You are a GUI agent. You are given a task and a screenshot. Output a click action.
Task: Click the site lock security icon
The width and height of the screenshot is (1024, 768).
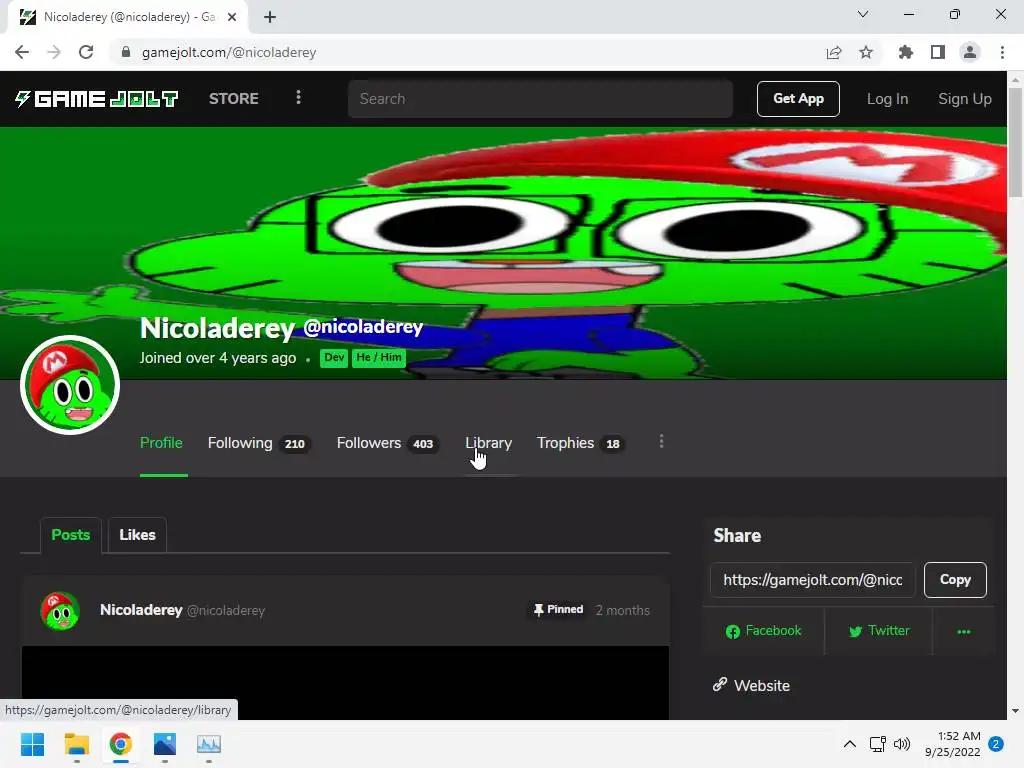(x=126, y=52)
